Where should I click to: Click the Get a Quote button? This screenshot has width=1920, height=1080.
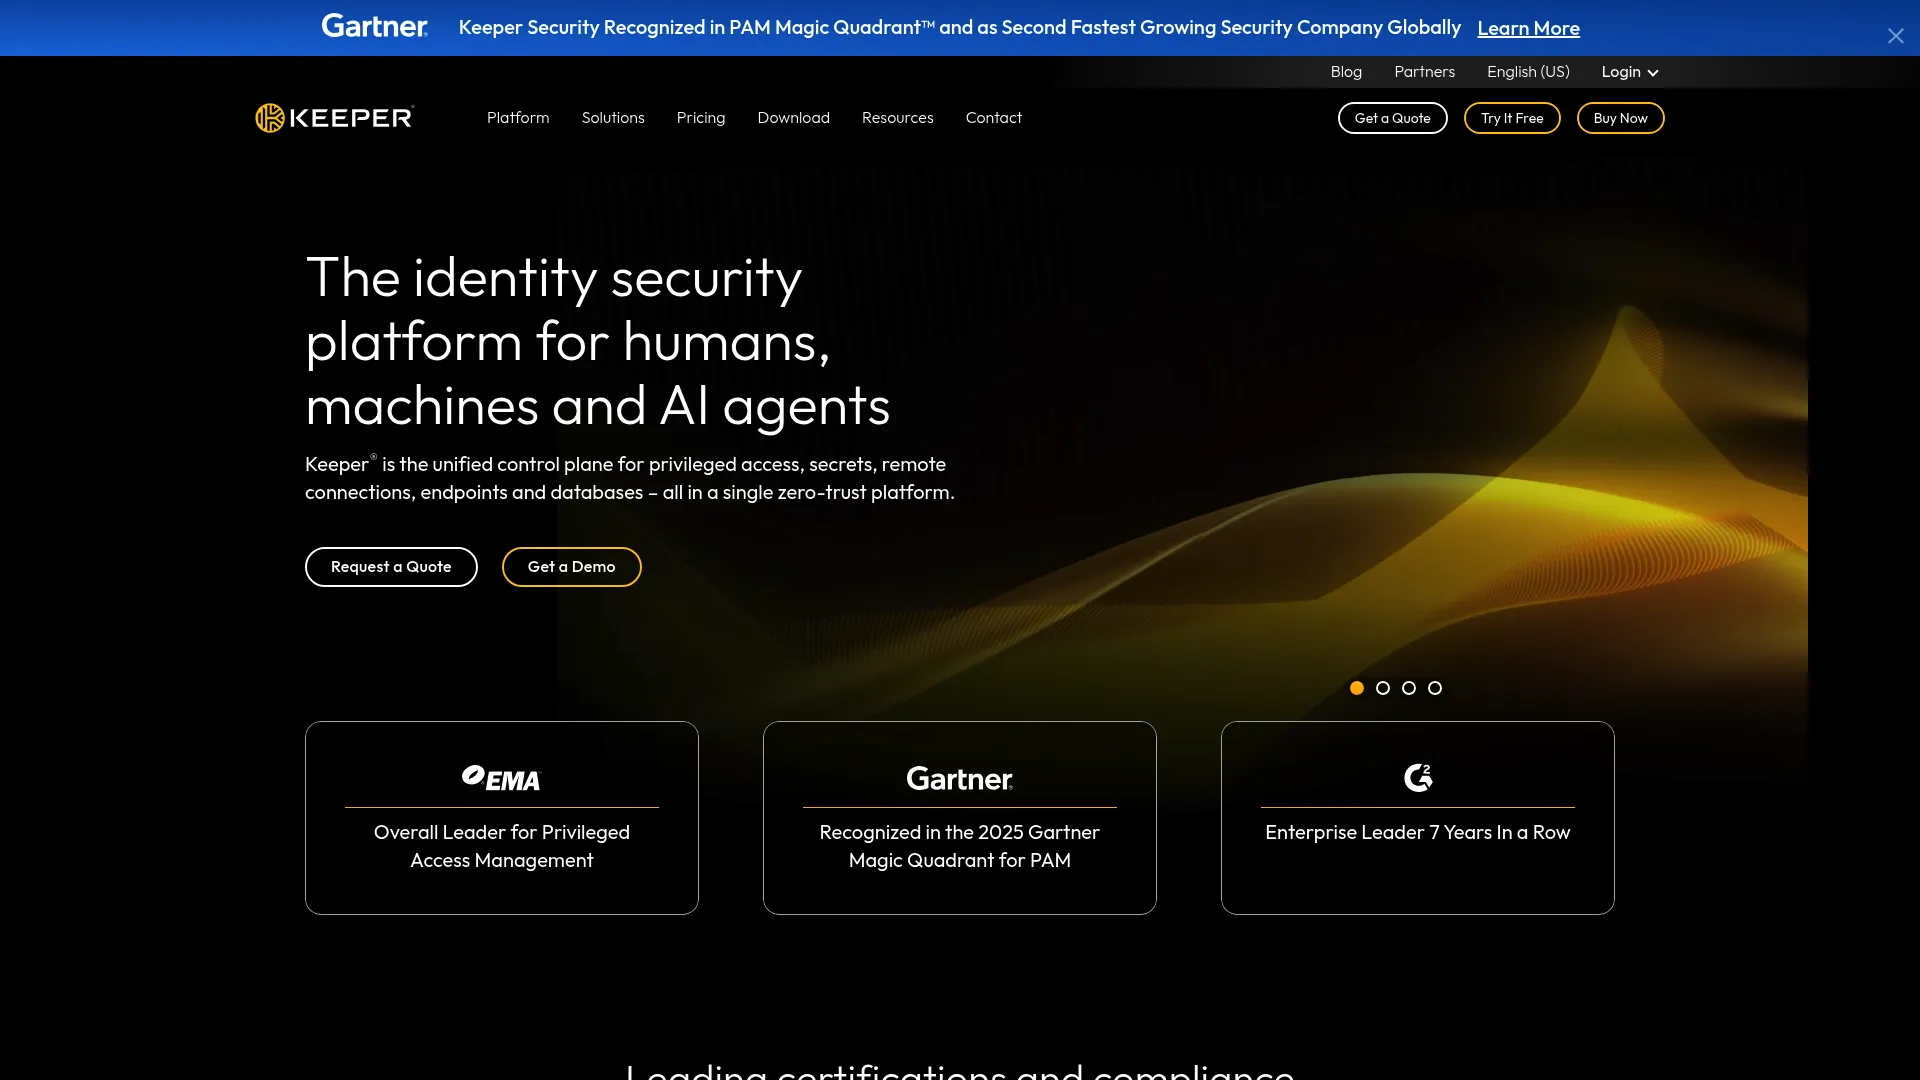[x=1393, y=118]
